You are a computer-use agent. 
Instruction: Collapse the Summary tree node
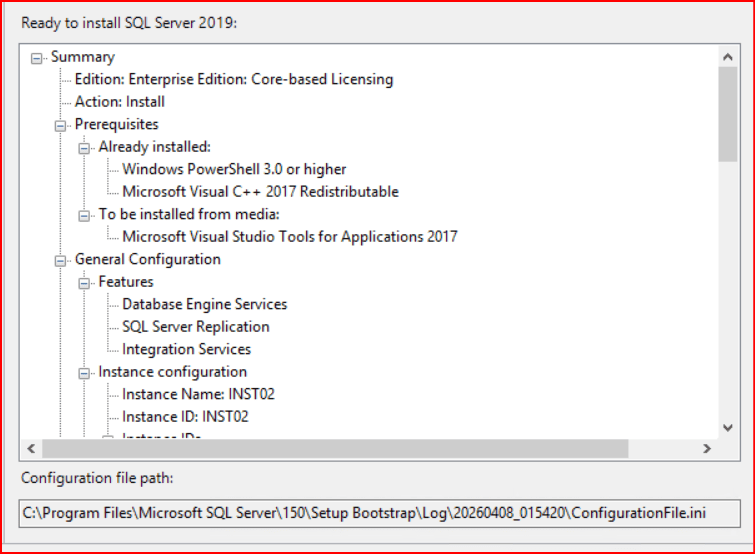[37, 58]
